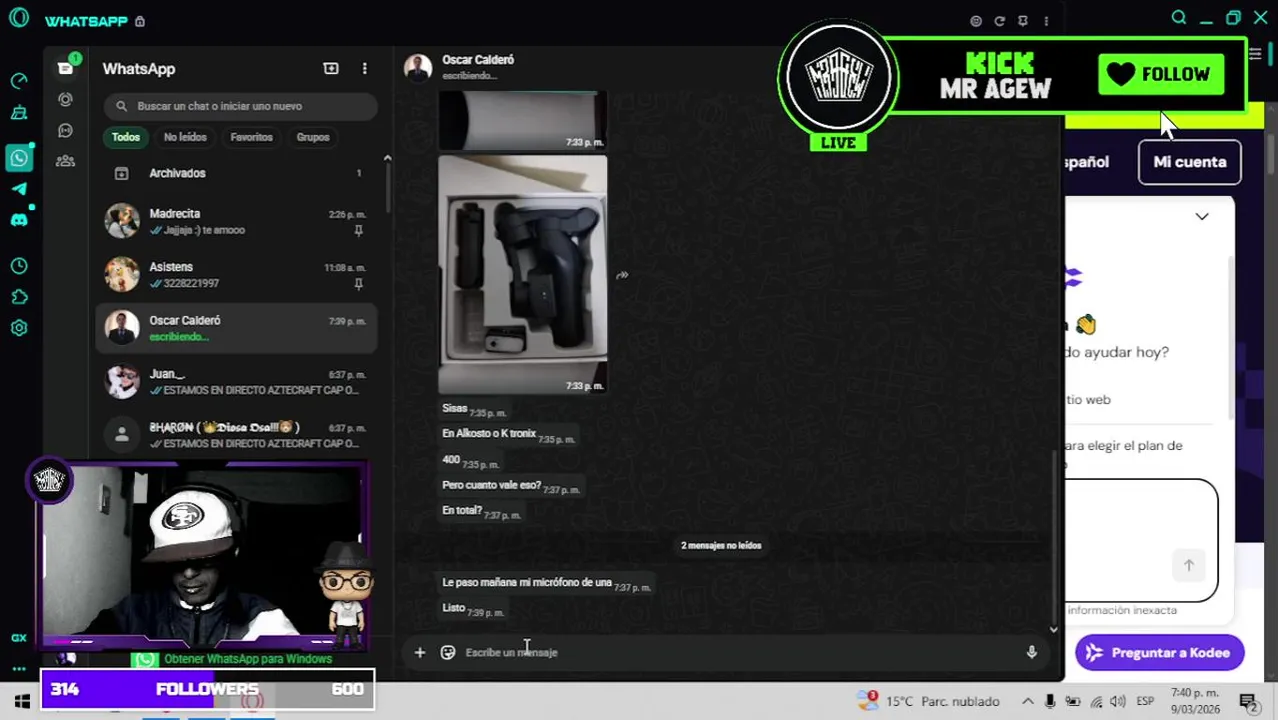The image size is (1278, 720).
Task: Open the sidebar Settings gear
Action: tap(19, 328)
